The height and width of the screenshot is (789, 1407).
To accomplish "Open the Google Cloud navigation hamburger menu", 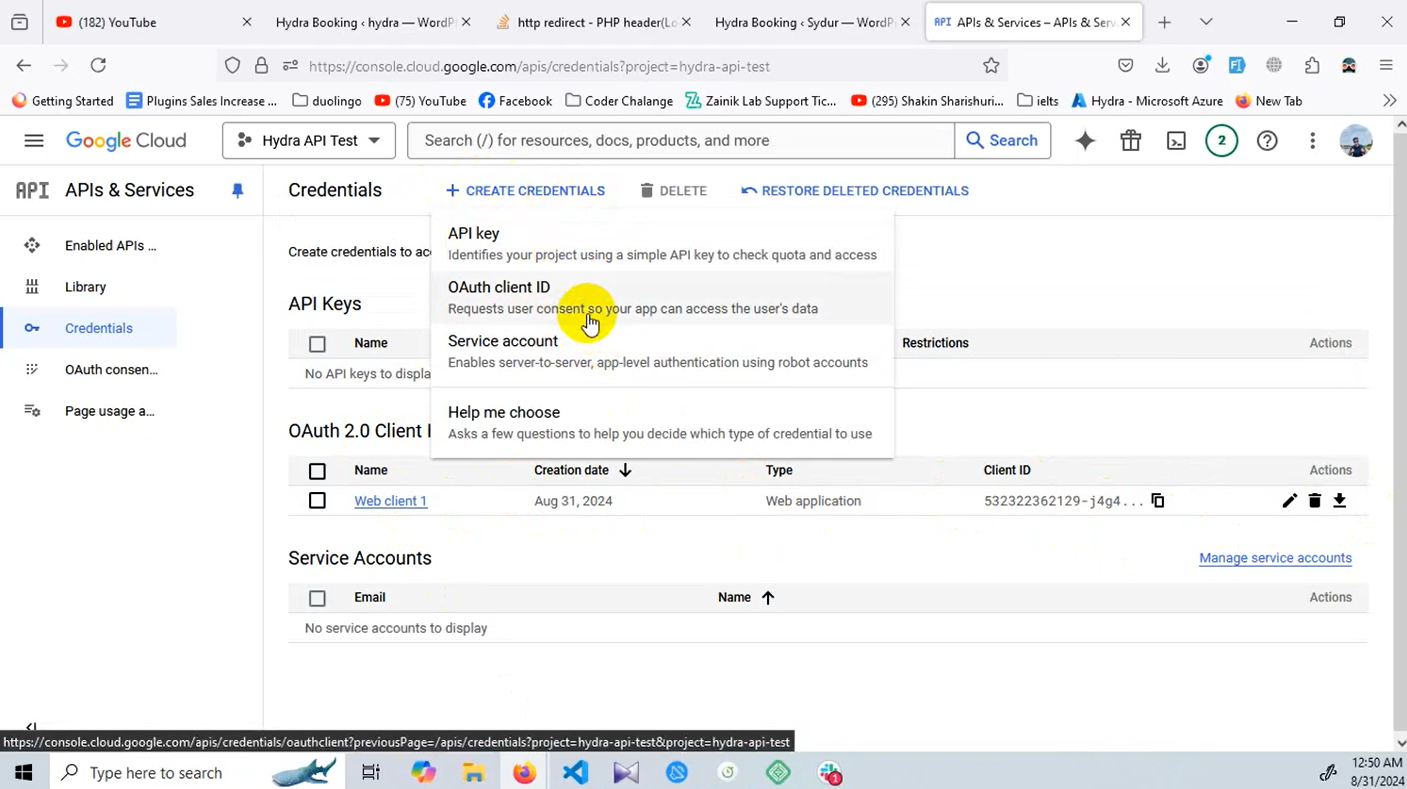I will 34,141.
